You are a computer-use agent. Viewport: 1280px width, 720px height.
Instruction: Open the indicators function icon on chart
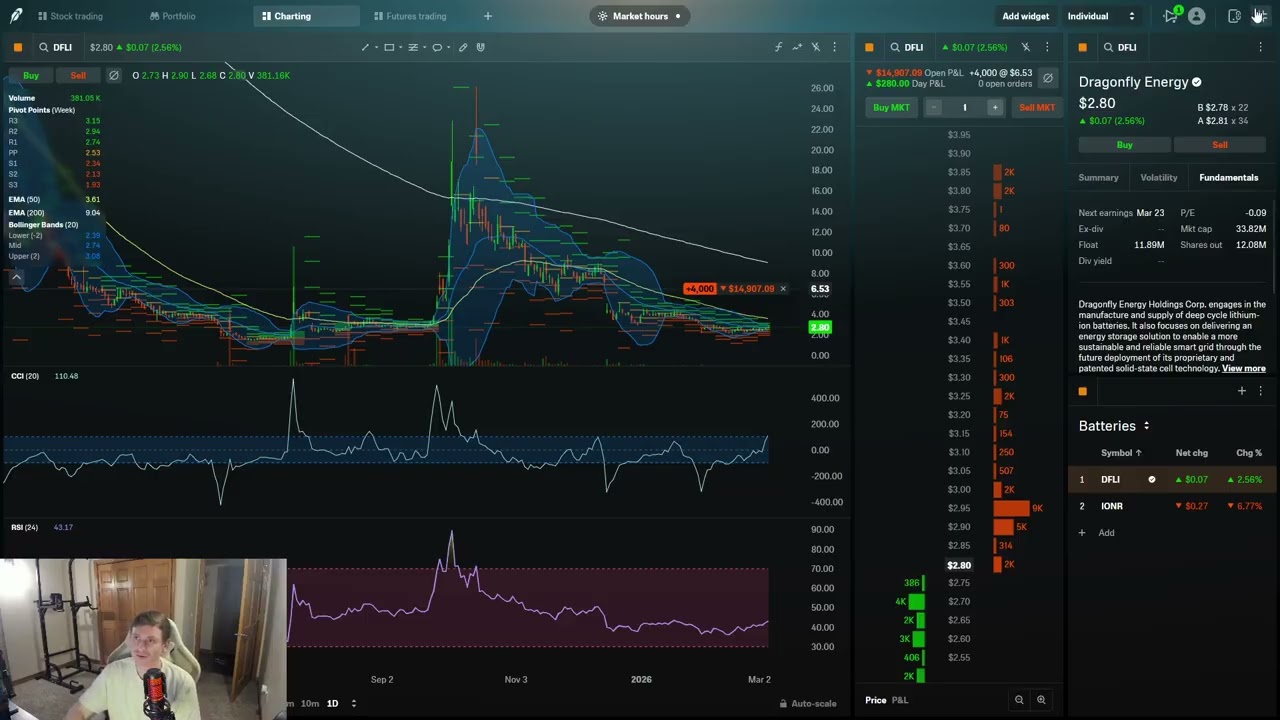click(x=778, y=47)
